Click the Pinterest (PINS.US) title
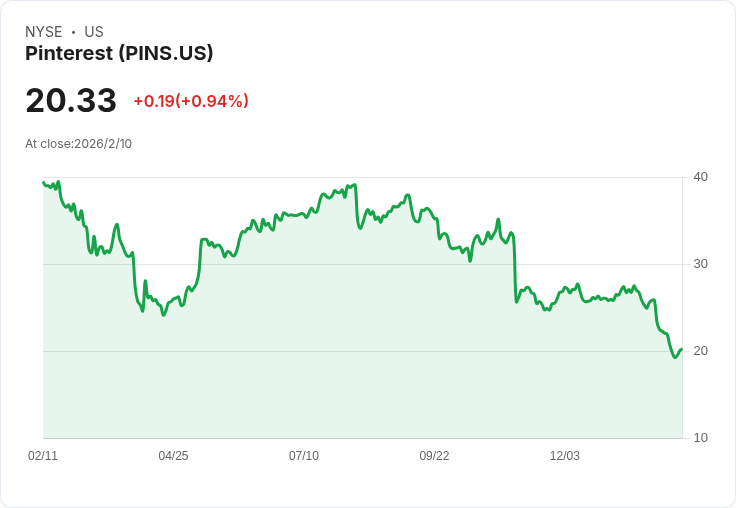This screenshot has height=508, width=736. point(119,54)
